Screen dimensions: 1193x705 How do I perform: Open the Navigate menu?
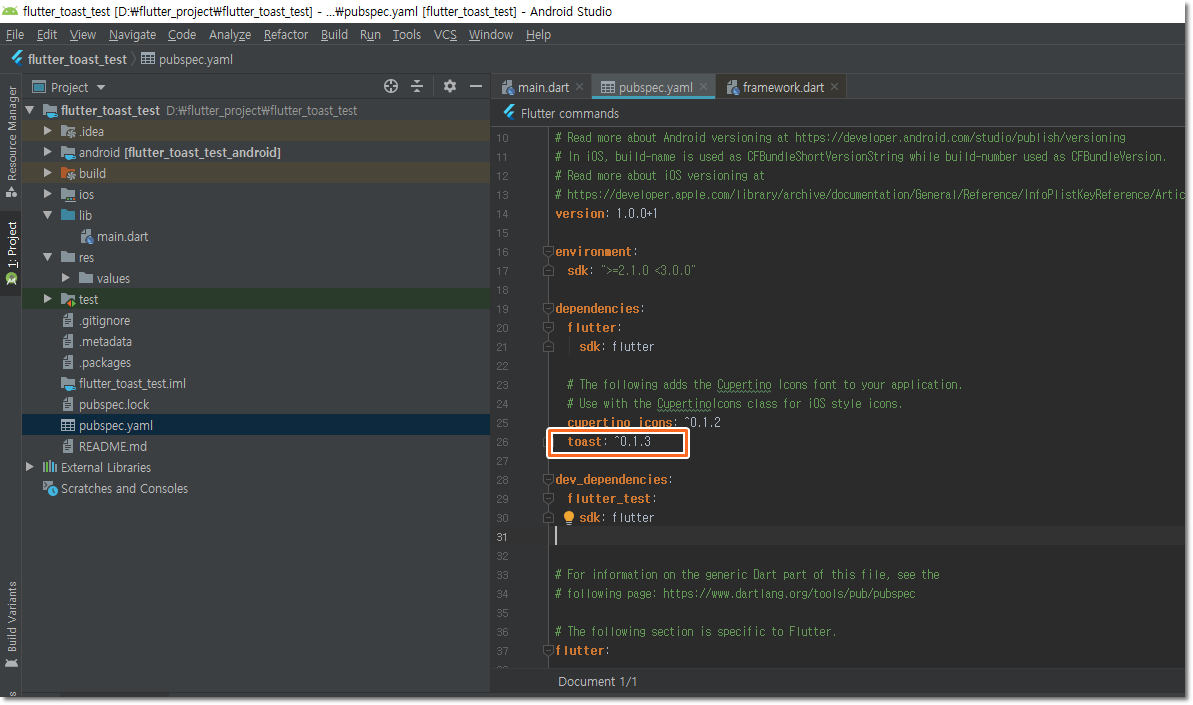click(132, 34)
